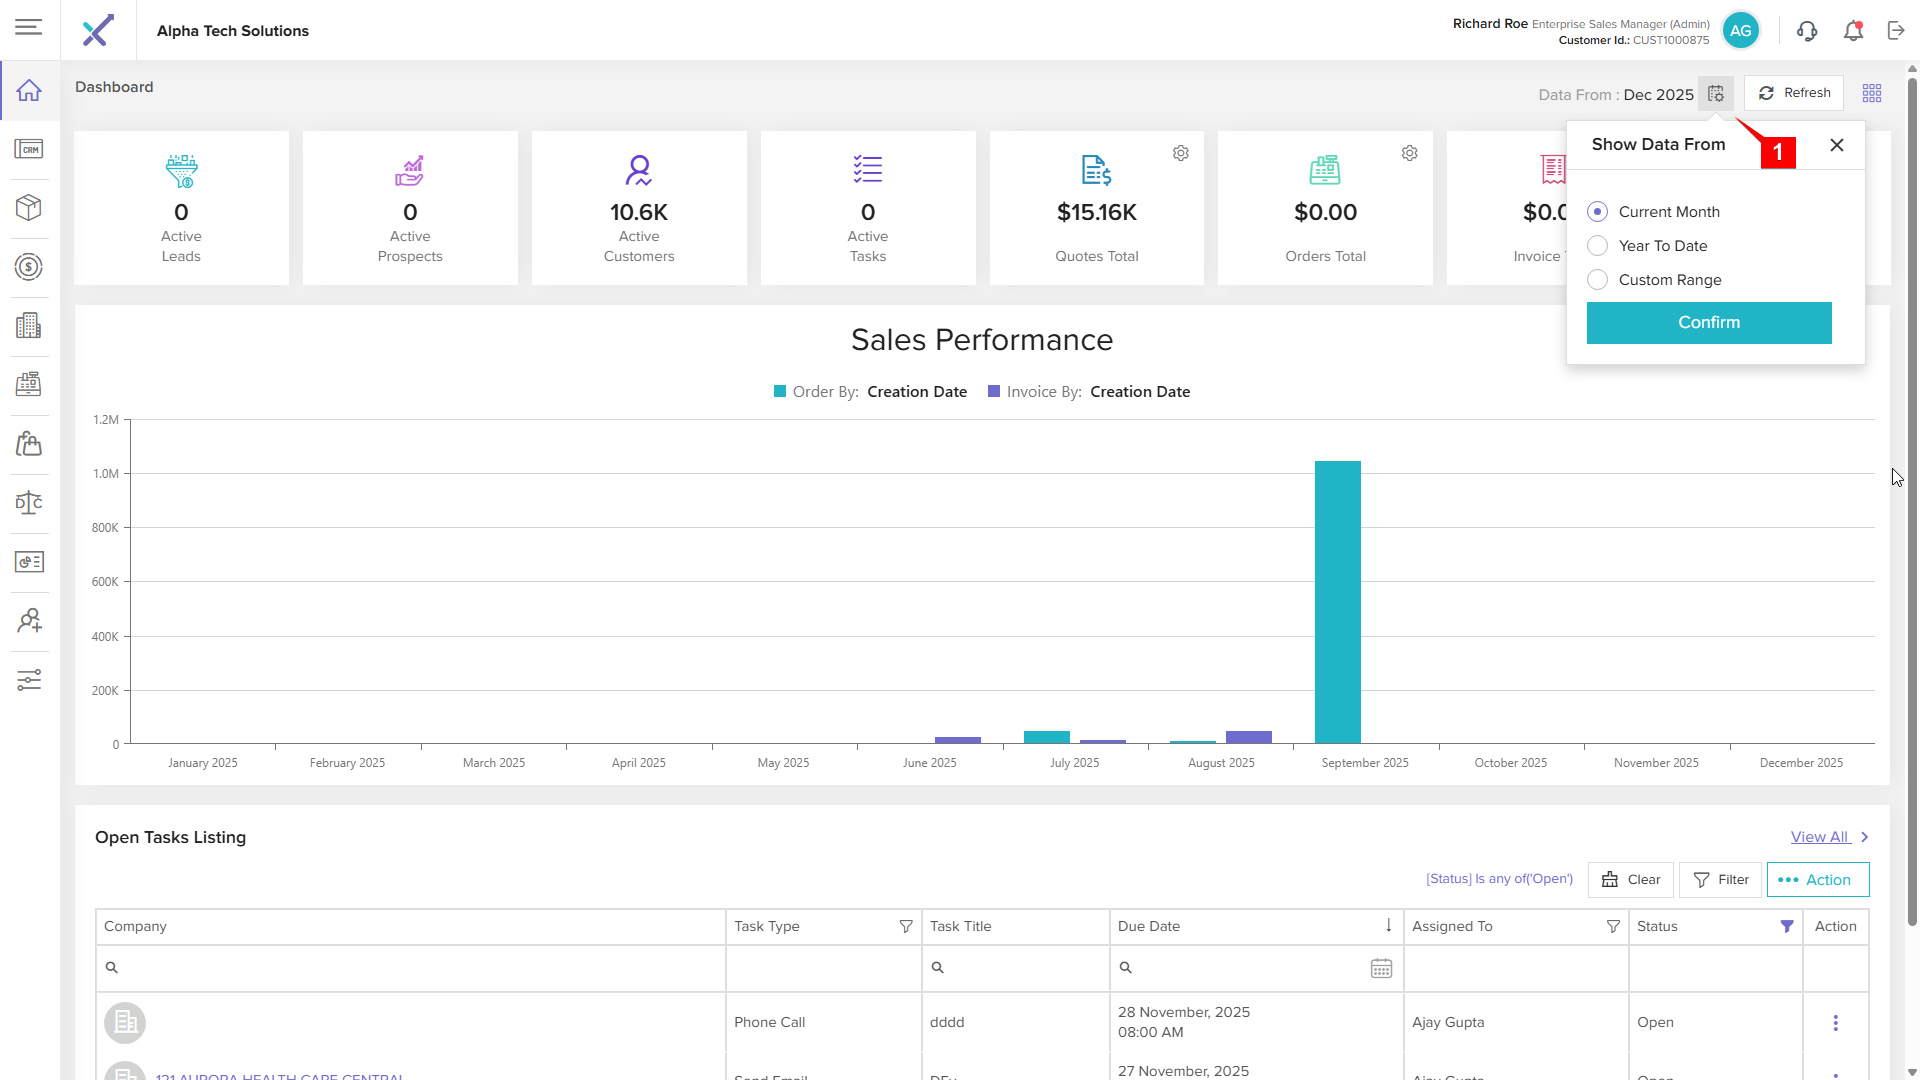Click the logout icon in header
This screenshot has height=1080, width=1920.
click(x=1896, y=31)
